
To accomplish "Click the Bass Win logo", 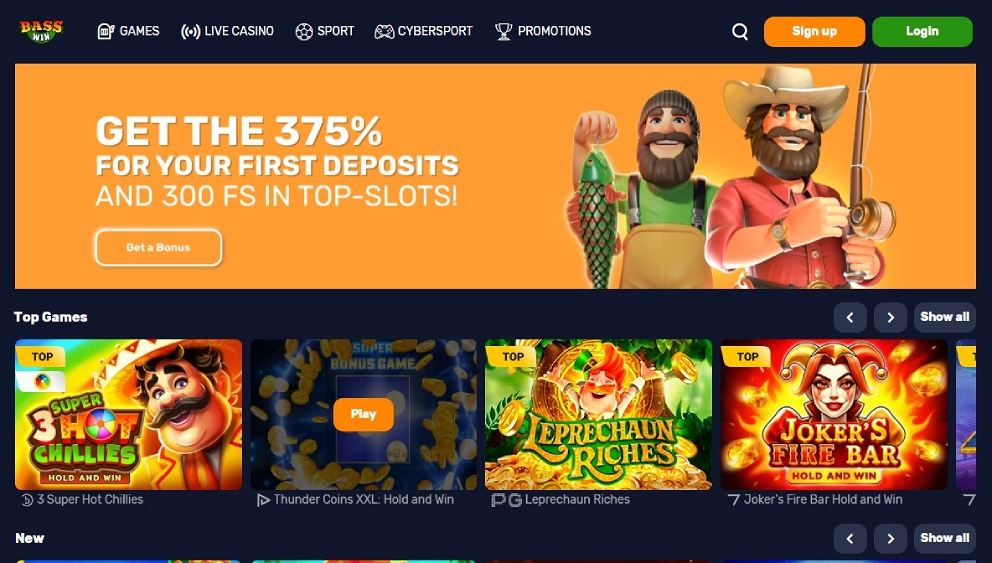I will pyautogui.click(x=41, y=31).
